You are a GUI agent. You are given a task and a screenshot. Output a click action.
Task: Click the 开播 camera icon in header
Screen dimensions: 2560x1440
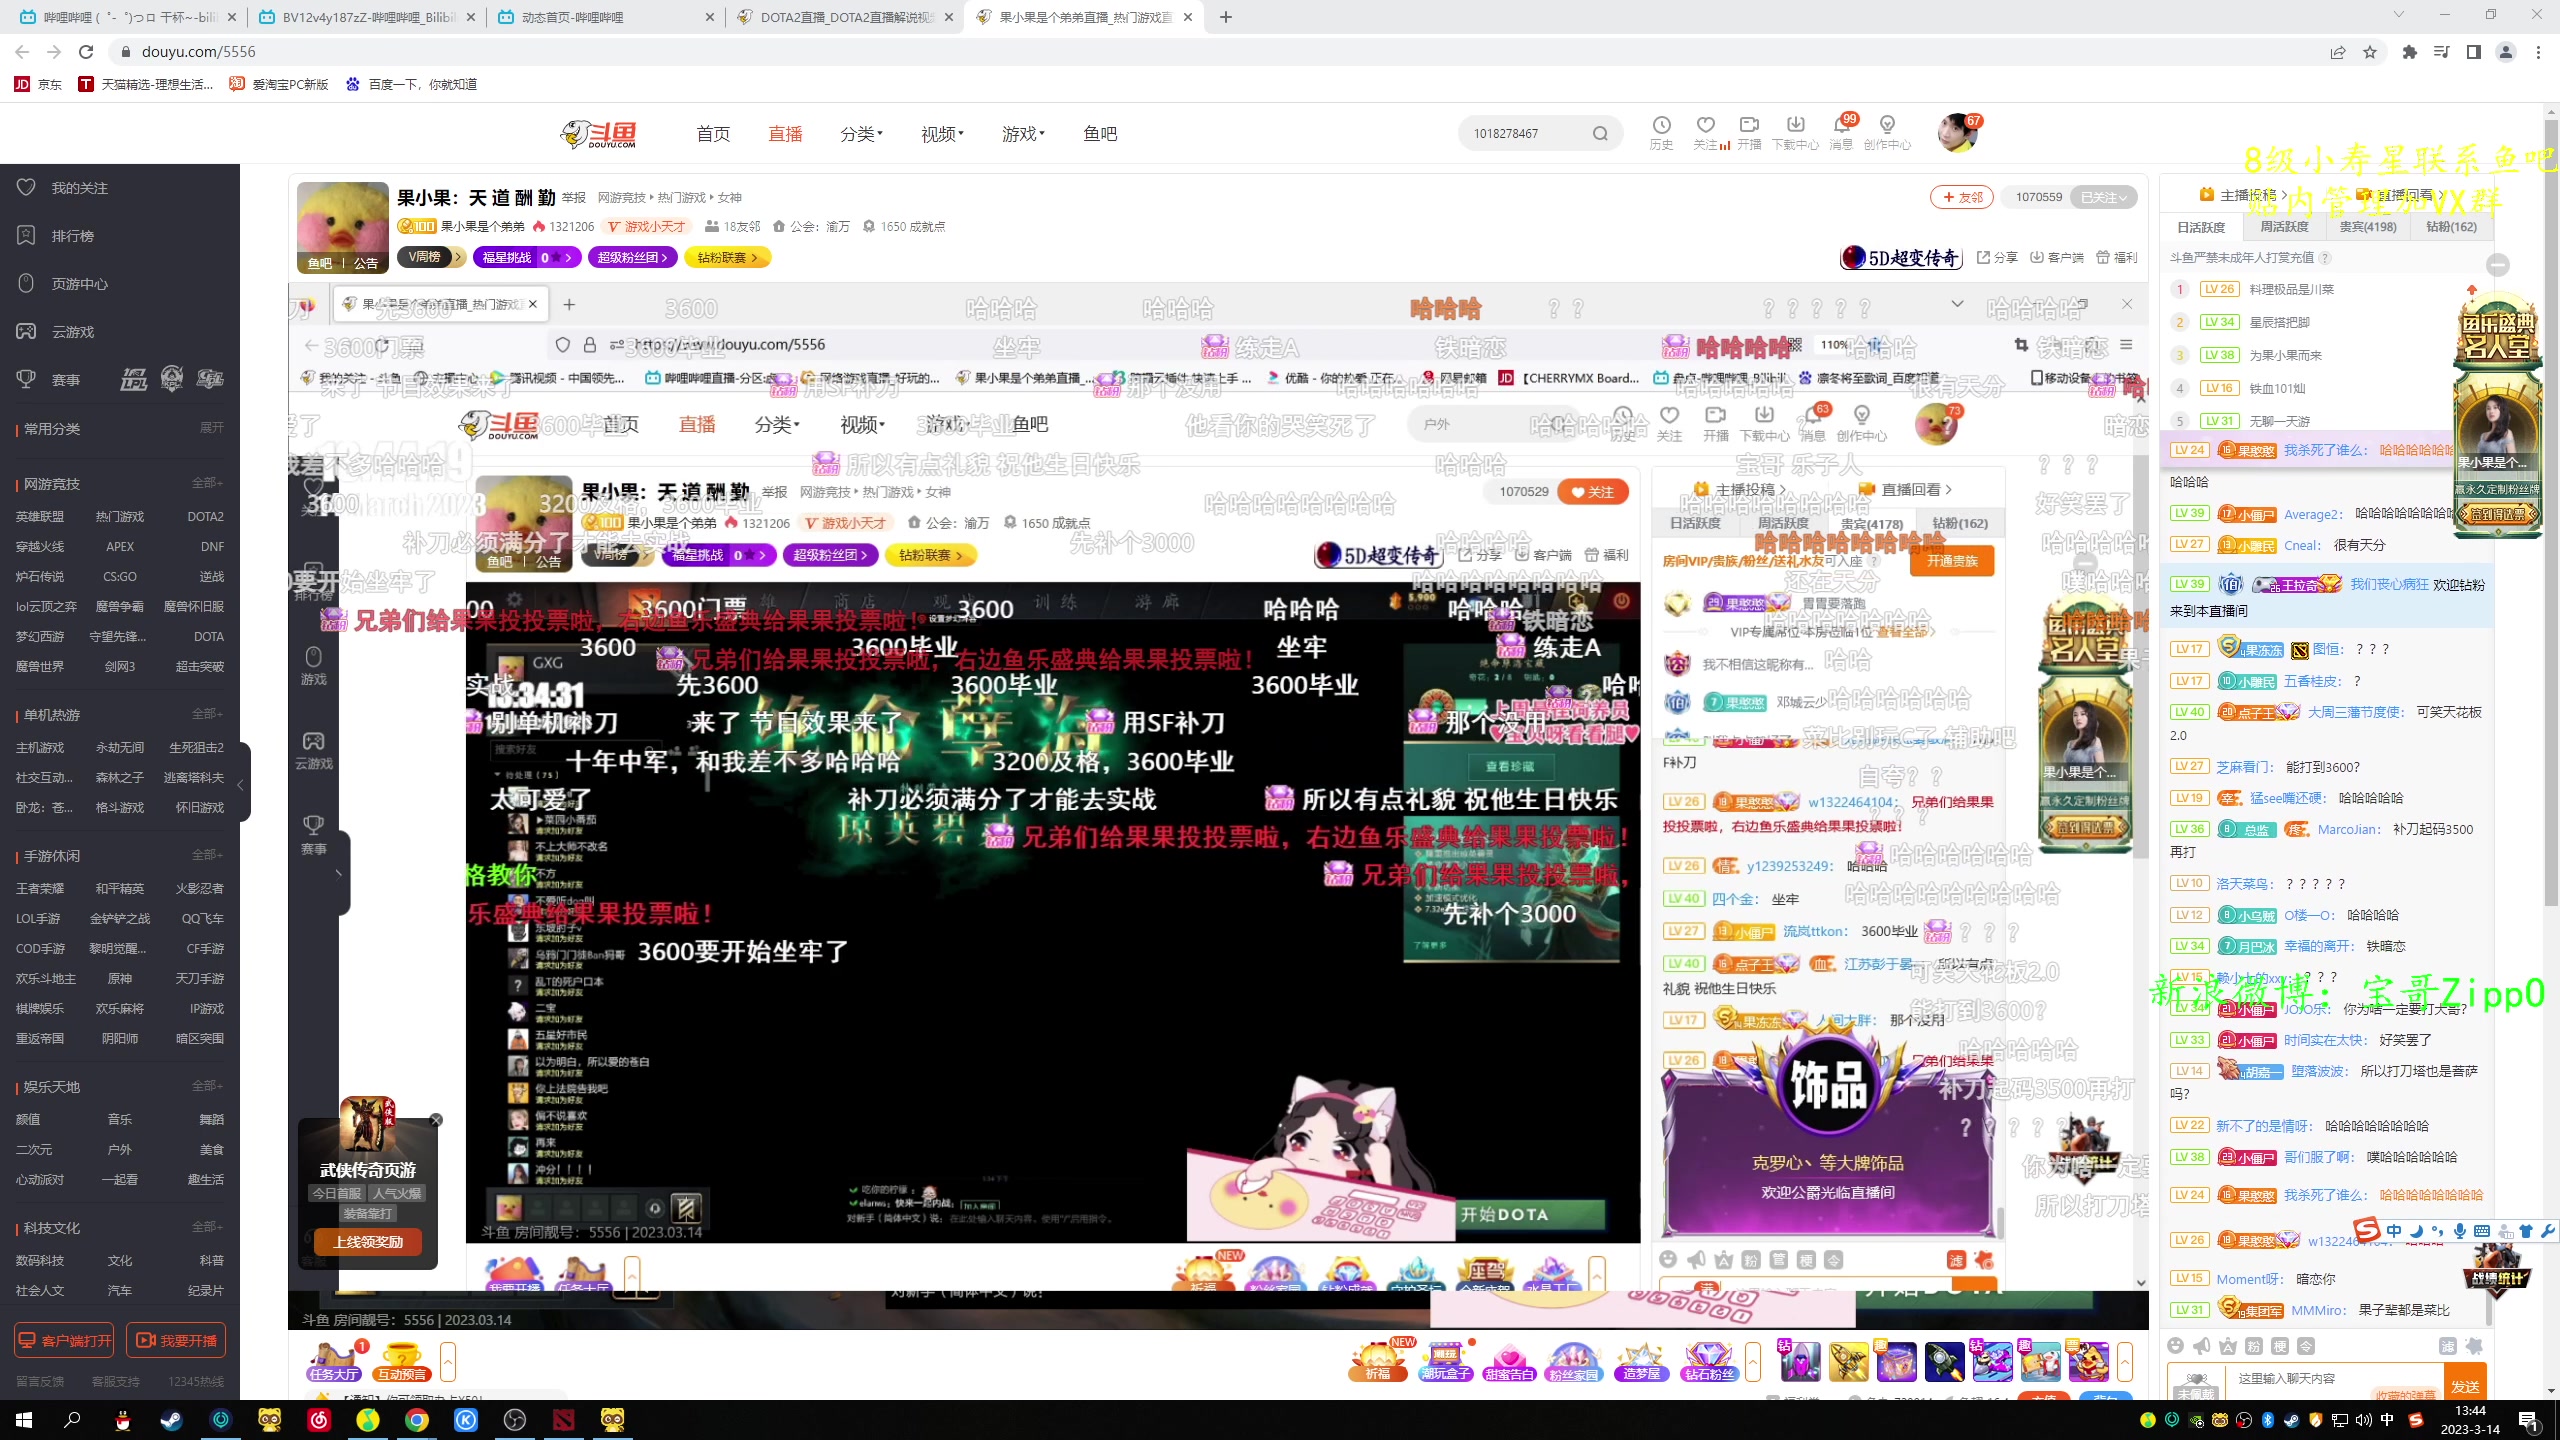click(x=1749, y=125)
